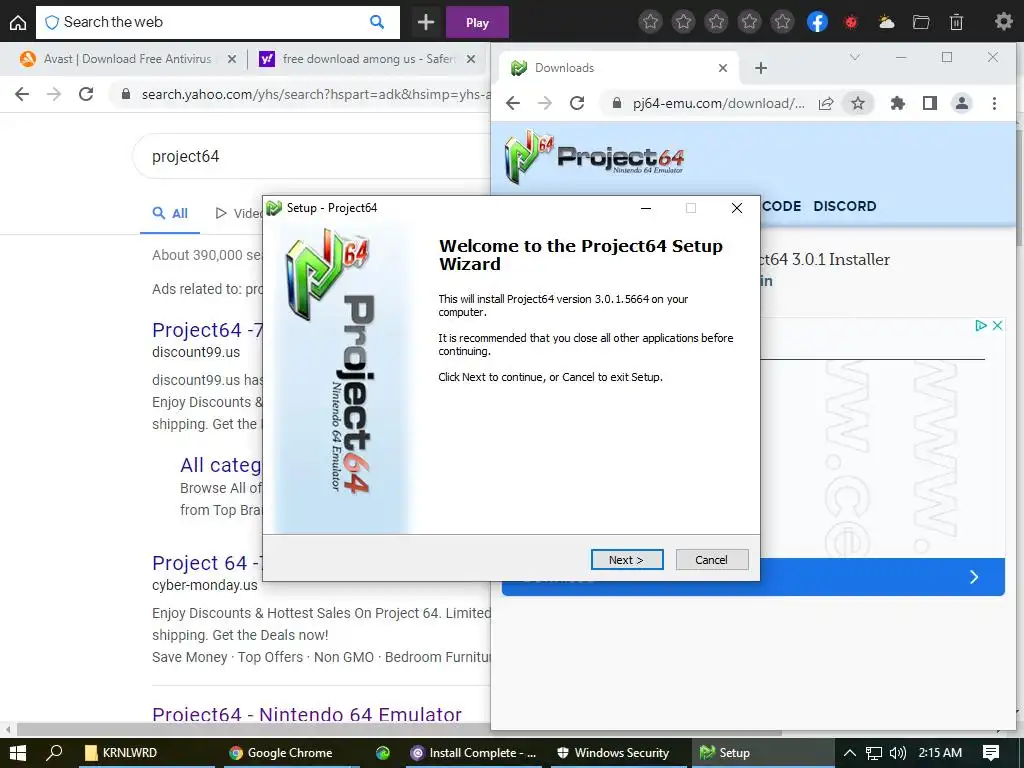Click the purple Play button
Screen dimensions: 1024x768
point(477,23)
